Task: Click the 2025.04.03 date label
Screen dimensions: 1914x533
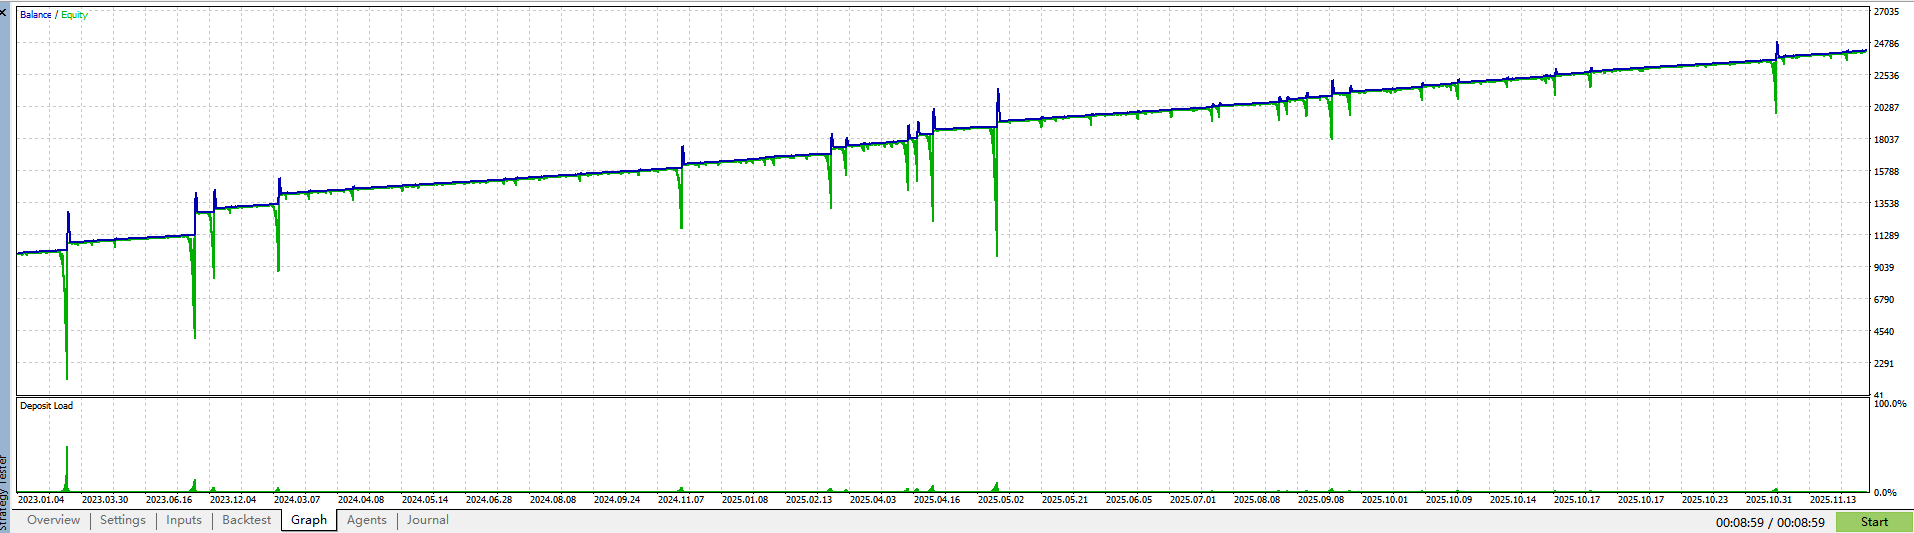Action: [x=873, y=500]
